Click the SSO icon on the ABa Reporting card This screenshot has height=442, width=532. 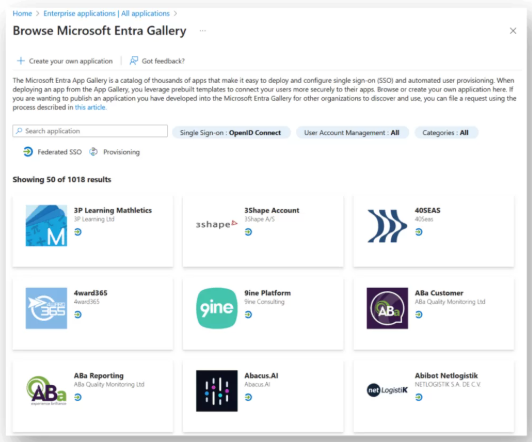point(78,397)
